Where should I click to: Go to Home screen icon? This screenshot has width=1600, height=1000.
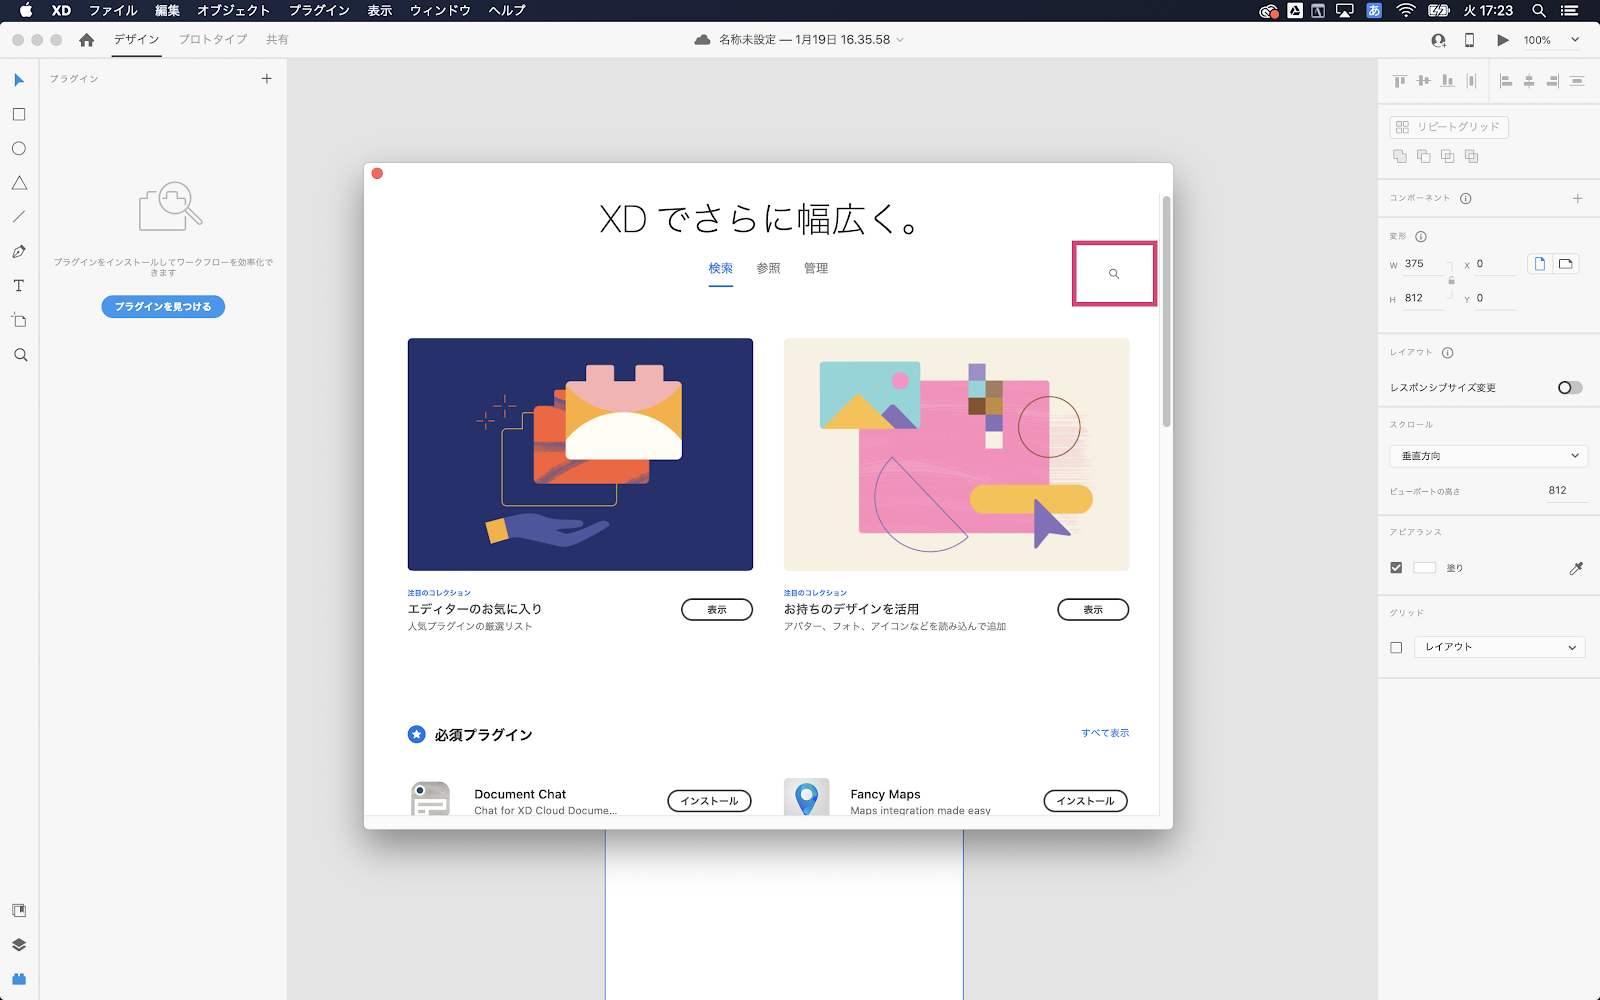[x=87, y=40]
